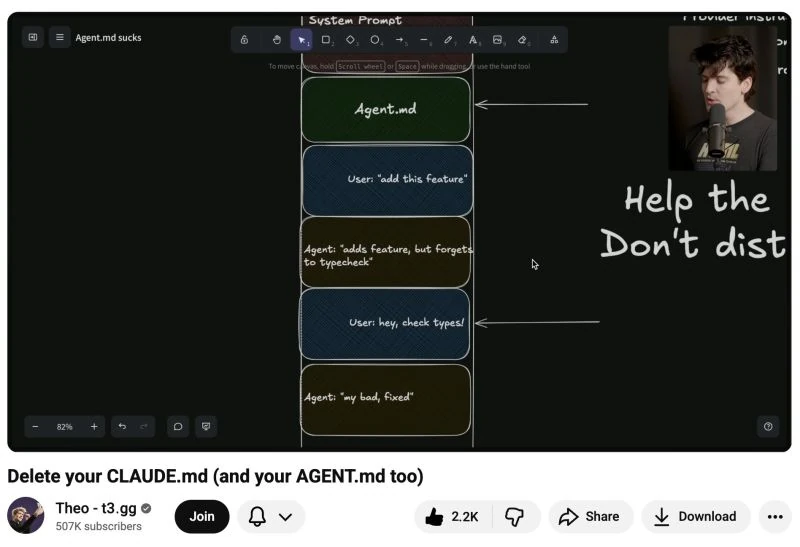Click the 507K subscribers text

point(98,526)
